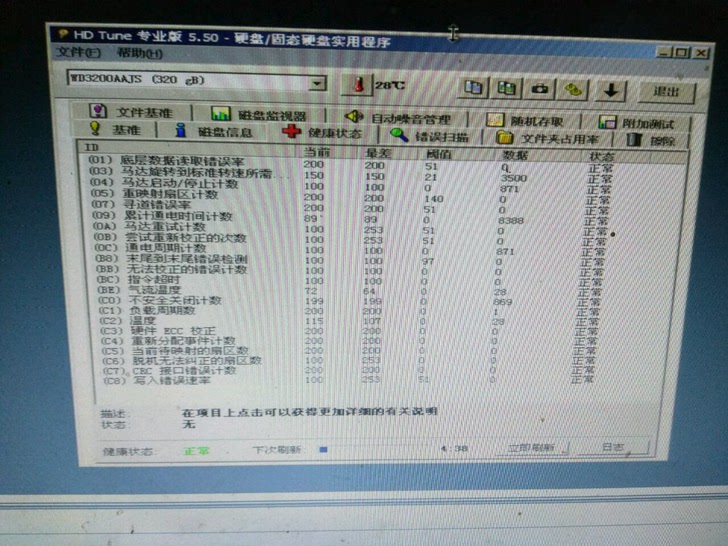728x546 pixels.
Task: Select row (C6) 脱机无法纠正的扇区数
Action: click(383, 361)
